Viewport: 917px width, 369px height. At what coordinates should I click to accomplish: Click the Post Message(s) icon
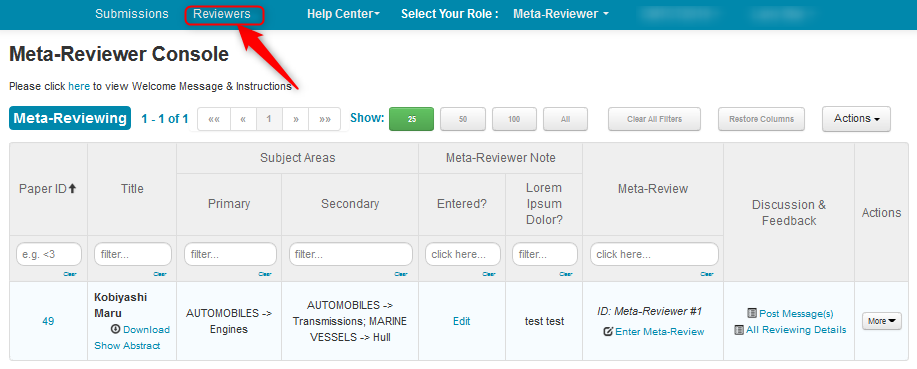(x=753, y=313)
